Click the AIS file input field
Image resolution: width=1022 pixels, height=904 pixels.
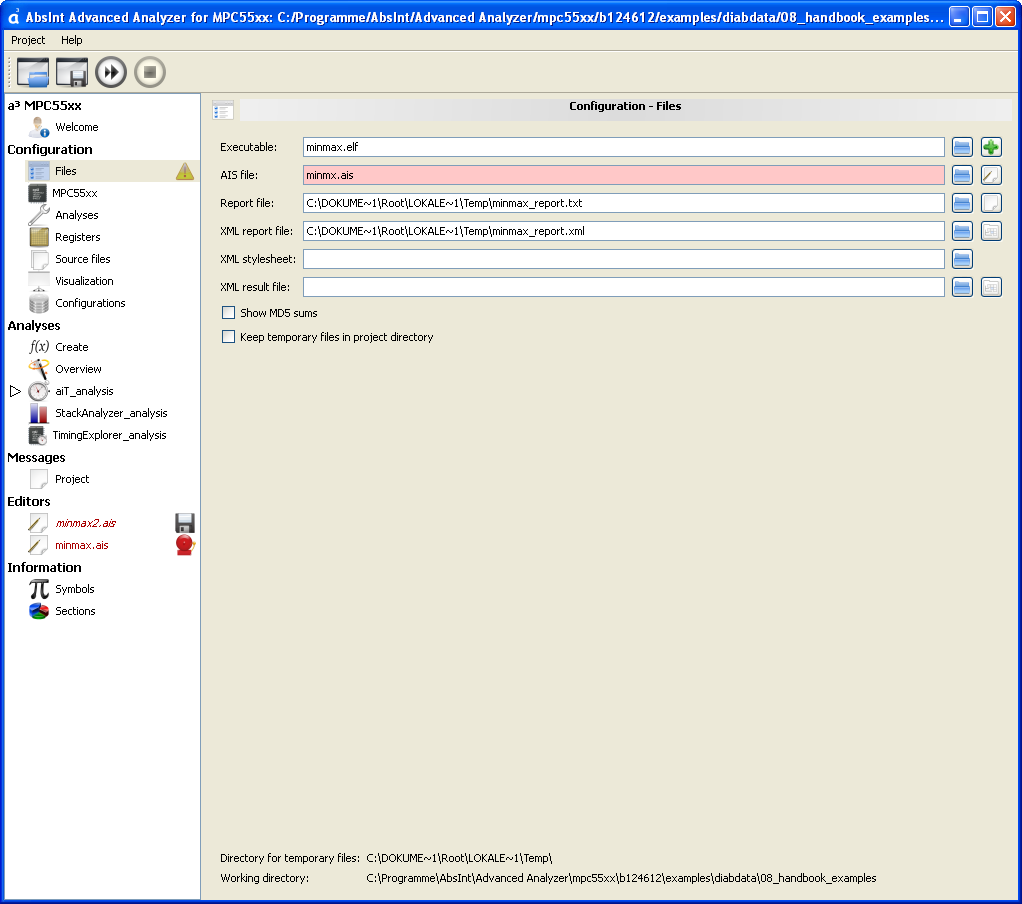click(624, 175)
